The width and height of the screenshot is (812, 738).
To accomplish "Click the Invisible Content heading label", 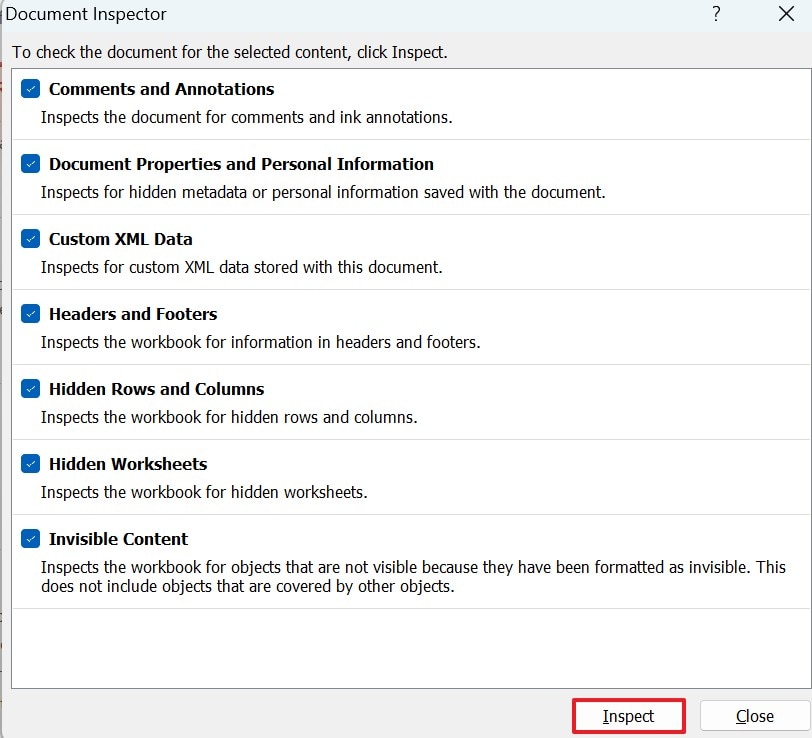I will [x=118, y=539].
